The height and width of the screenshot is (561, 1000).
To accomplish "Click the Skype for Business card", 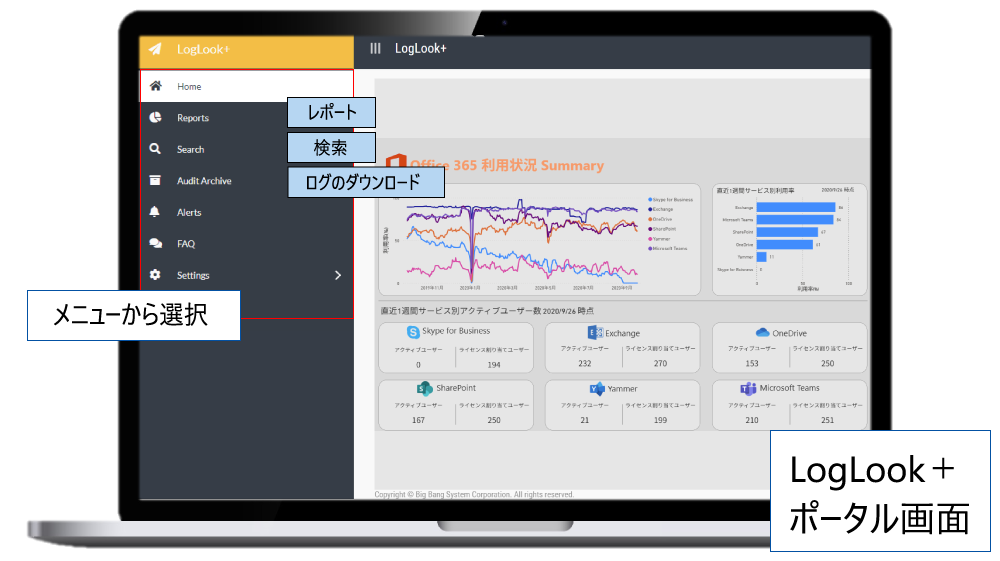I will 456,347.
